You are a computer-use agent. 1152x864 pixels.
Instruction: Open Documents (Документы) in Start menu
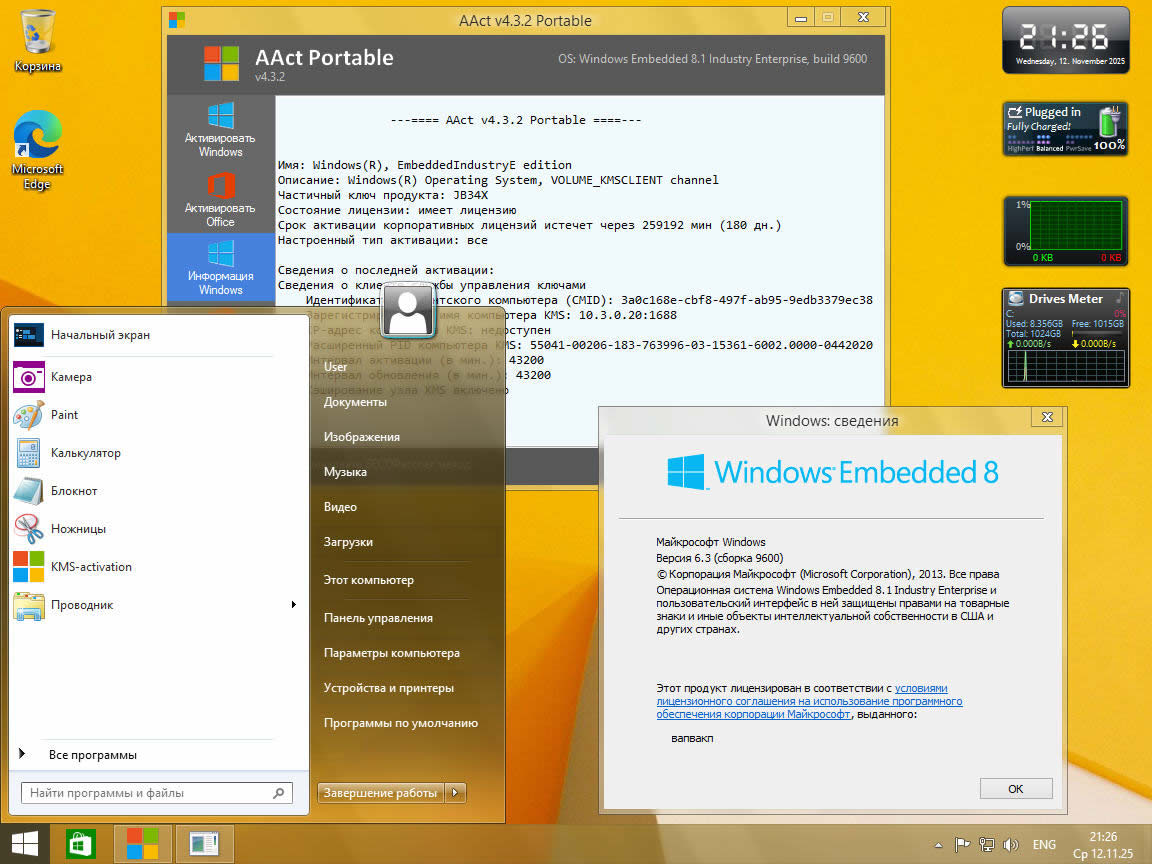point(355,402)
